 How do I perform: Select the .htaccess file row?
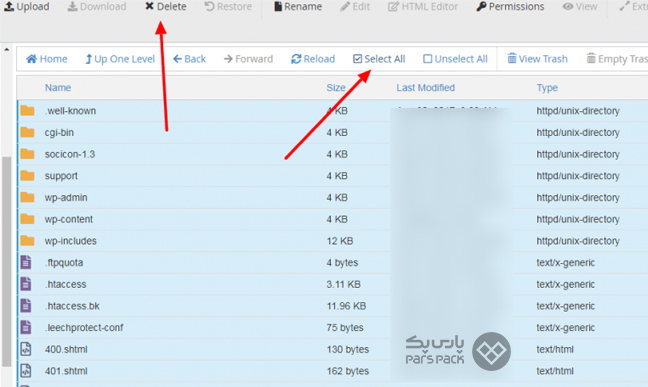332,284
